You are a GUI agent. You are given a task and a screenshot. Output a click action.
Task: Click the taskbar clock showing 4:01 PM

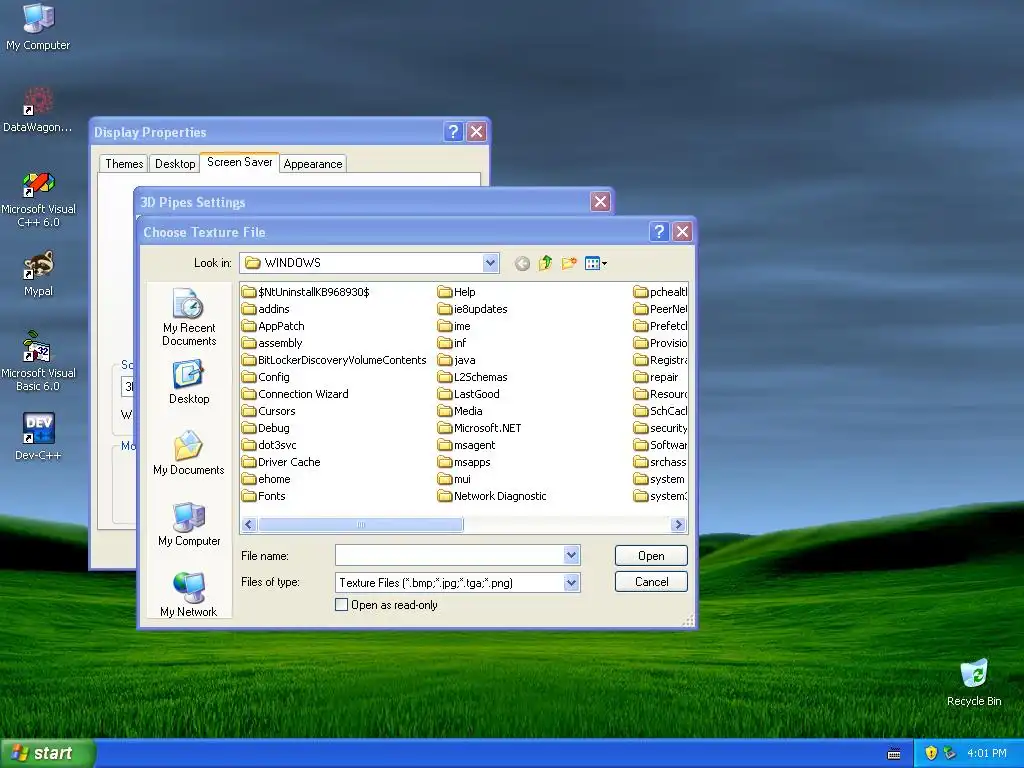click(x=986, y=753)
